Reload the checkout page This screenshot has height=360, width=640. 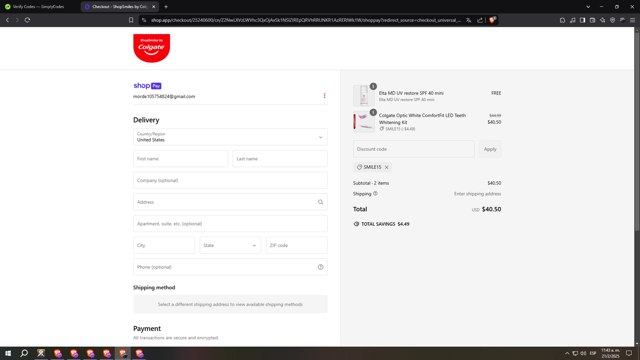(x=27, y=20)
